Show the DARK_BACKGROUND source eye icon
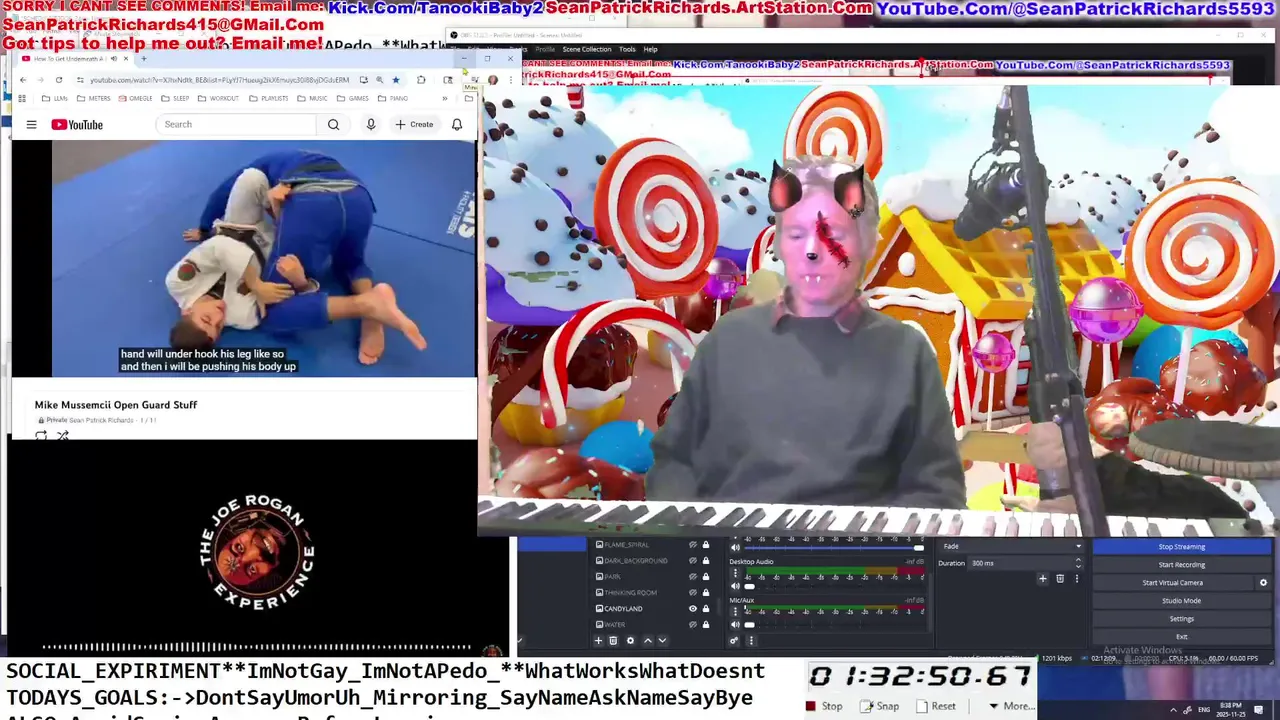The image size is (1280, 720). click(x=693, y=560)
